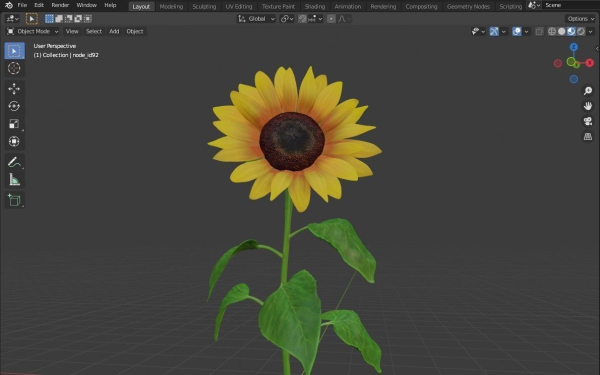Switch to the Shading workspace tab
Viewport: 600px width, 375px height.
click(x=315, y=7)
